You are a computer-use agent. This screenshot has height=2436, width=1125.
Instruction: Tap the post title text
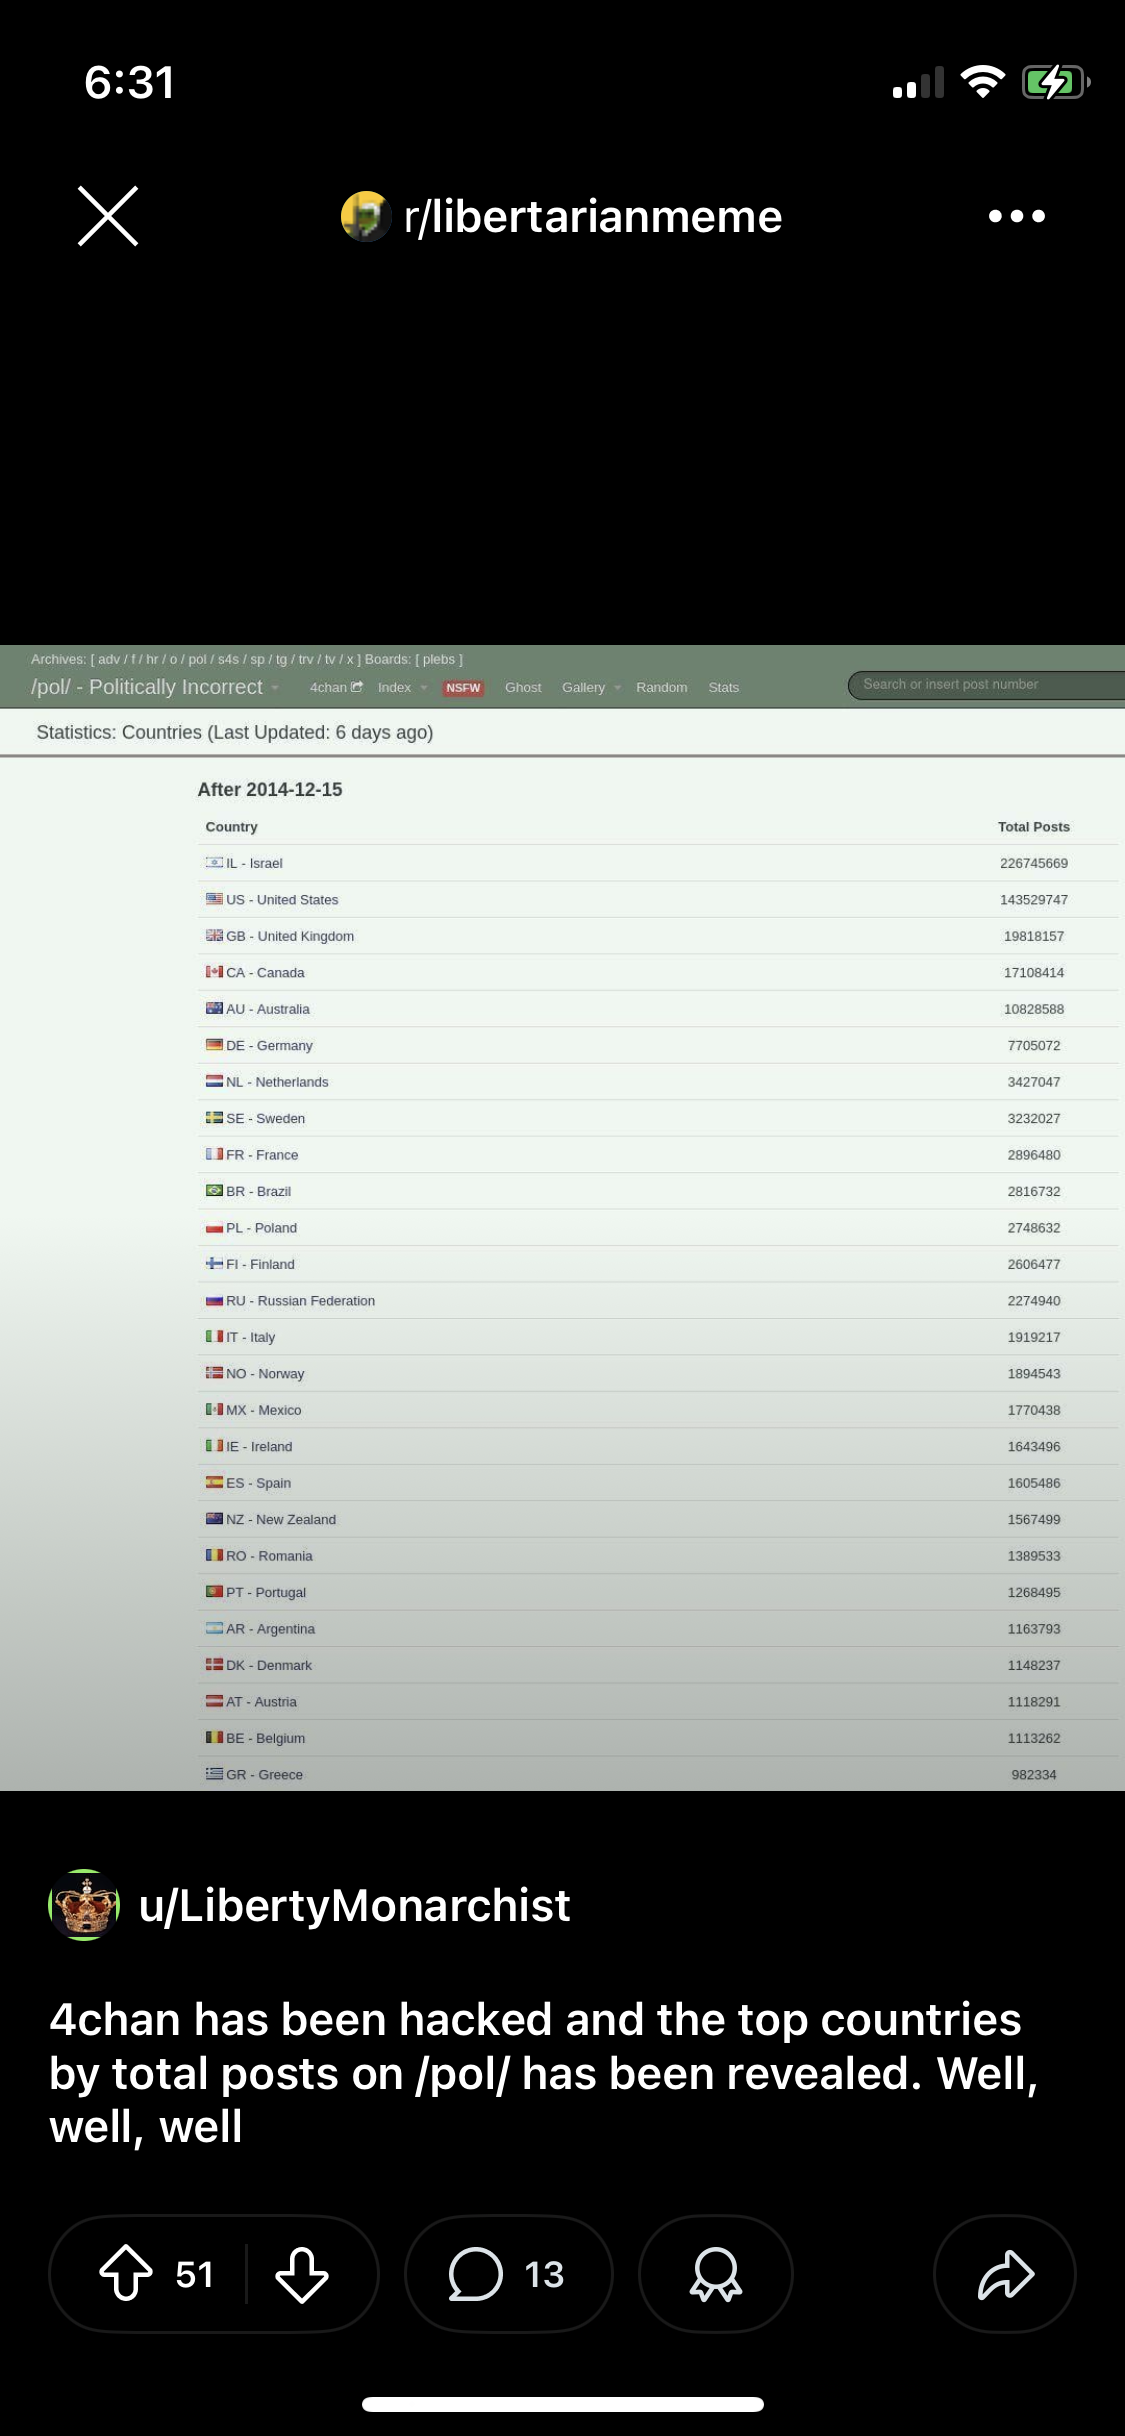(x=545, y=2073)
